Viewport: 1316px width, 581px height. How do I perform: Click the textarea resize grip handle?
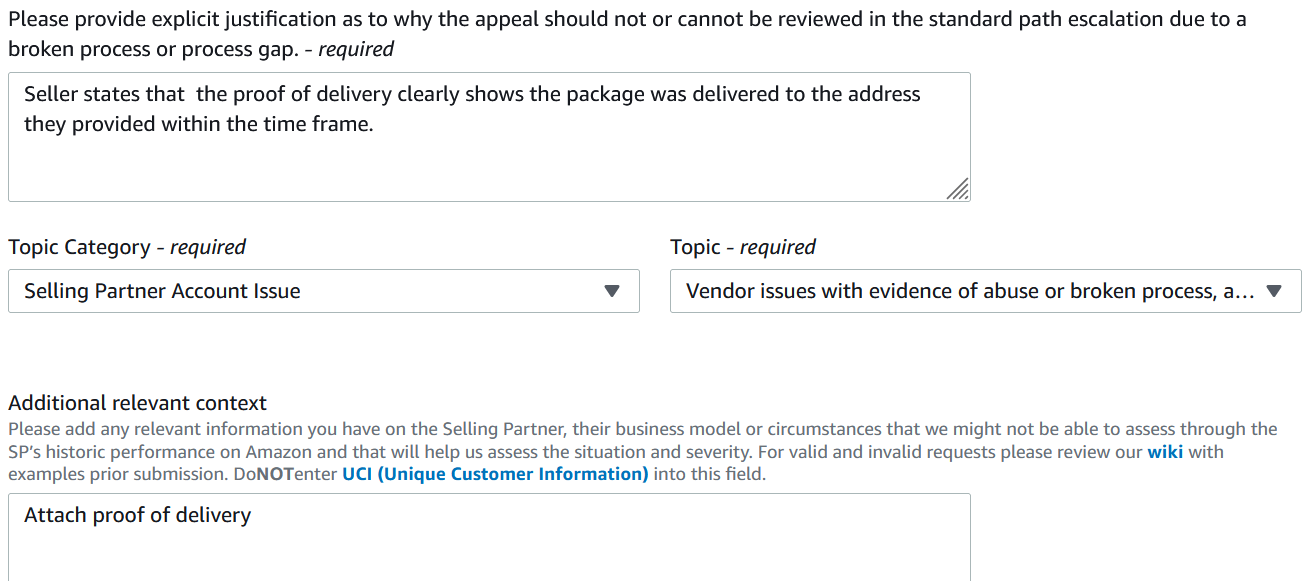pos(957,189)
